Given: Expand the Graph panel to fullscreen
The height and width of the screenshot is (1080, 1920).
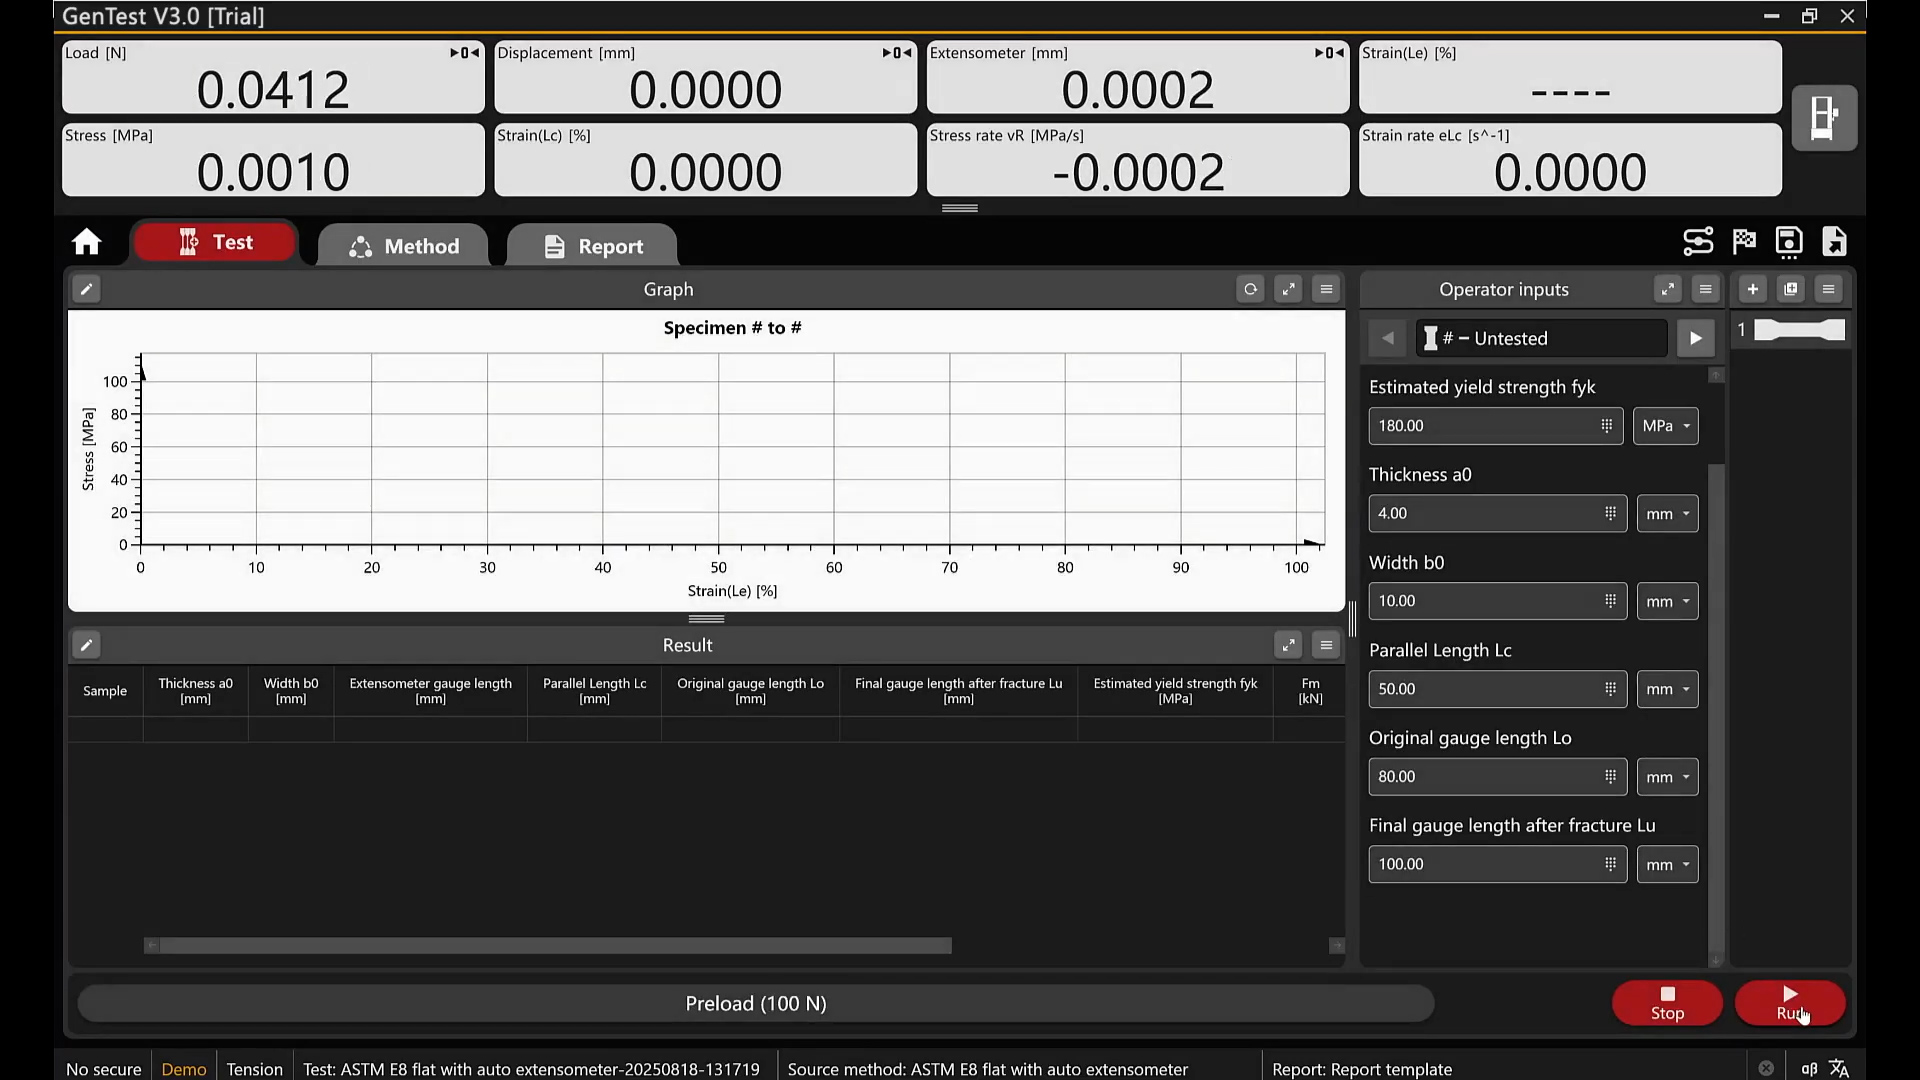Looking at the screenshot, I should (1288, 289).
